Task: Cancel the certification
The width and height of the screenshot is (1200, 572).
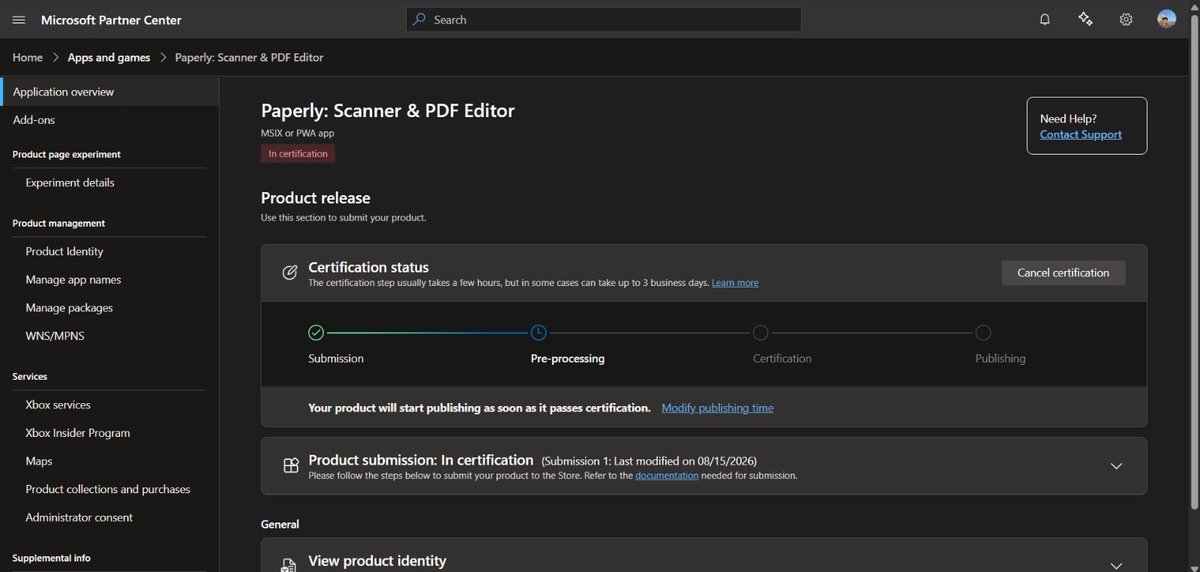Action: tap(1063, 273)
